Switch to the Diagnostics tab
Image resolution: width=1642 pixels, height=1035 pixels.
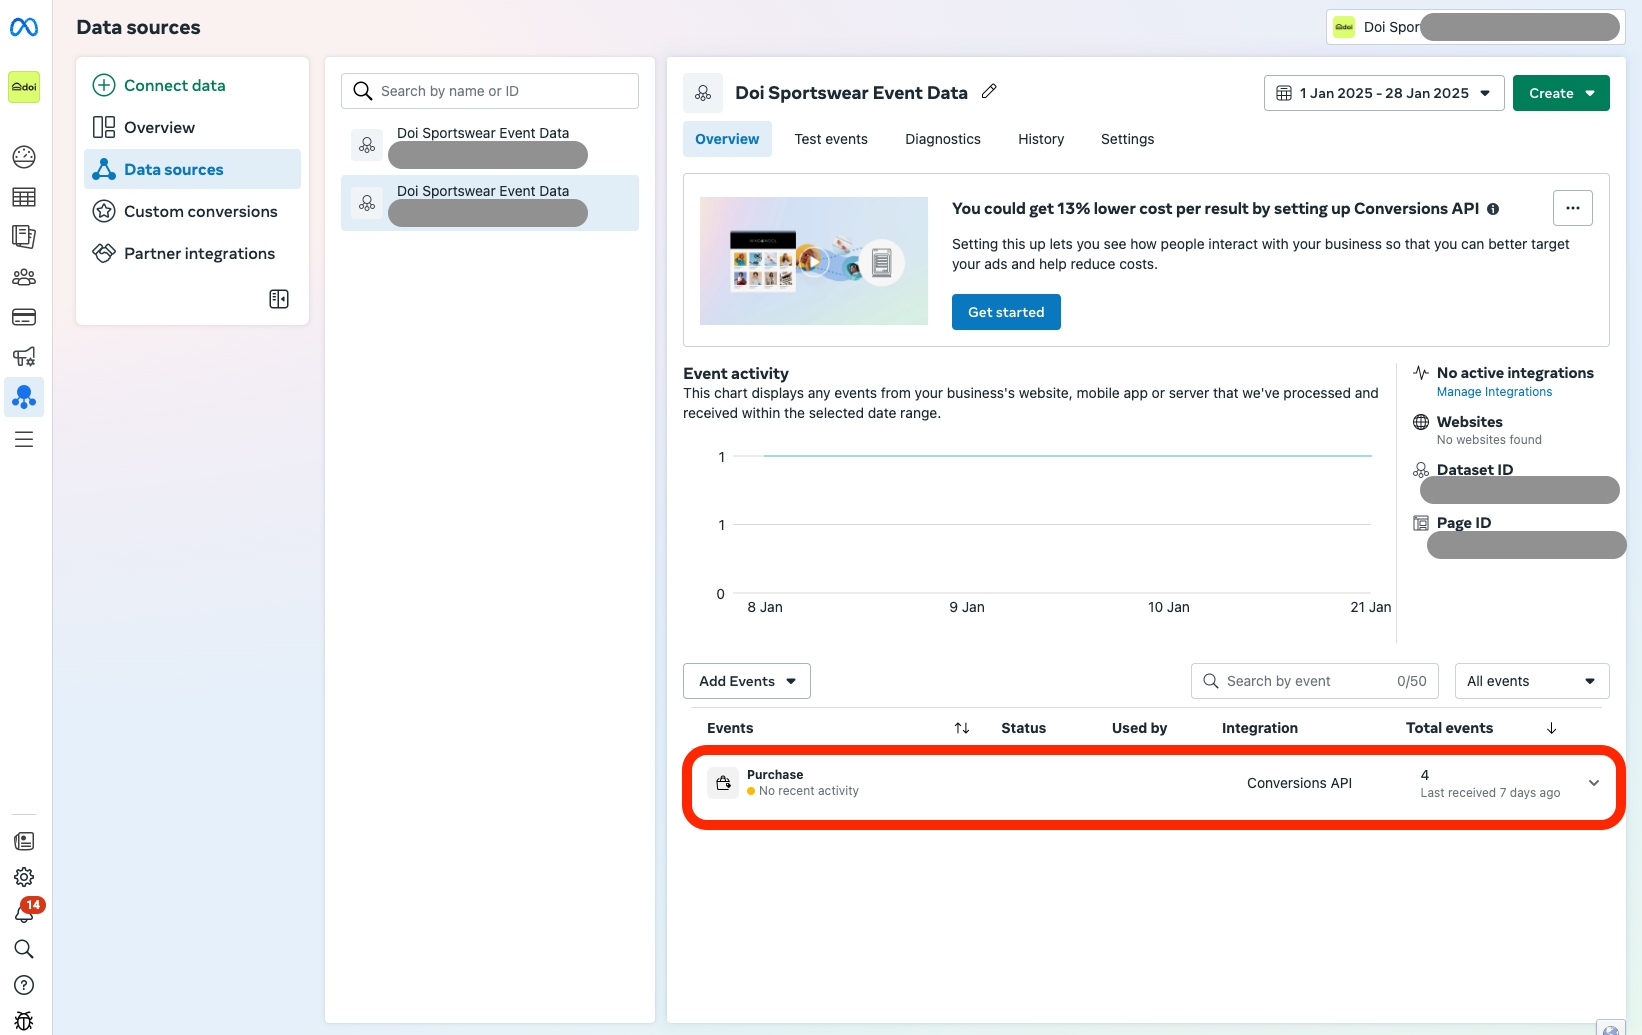942,139
